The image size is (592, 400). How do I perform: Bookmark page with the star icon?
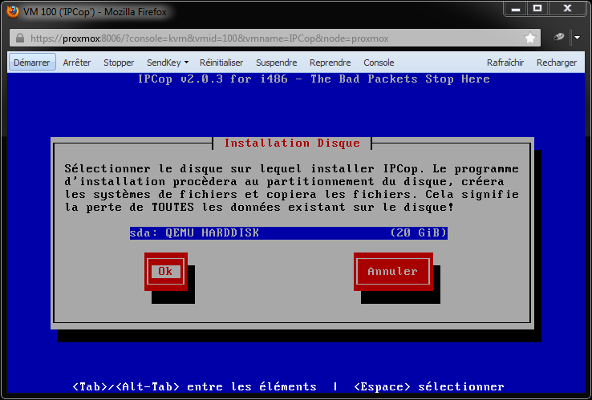tap(530, 38)
